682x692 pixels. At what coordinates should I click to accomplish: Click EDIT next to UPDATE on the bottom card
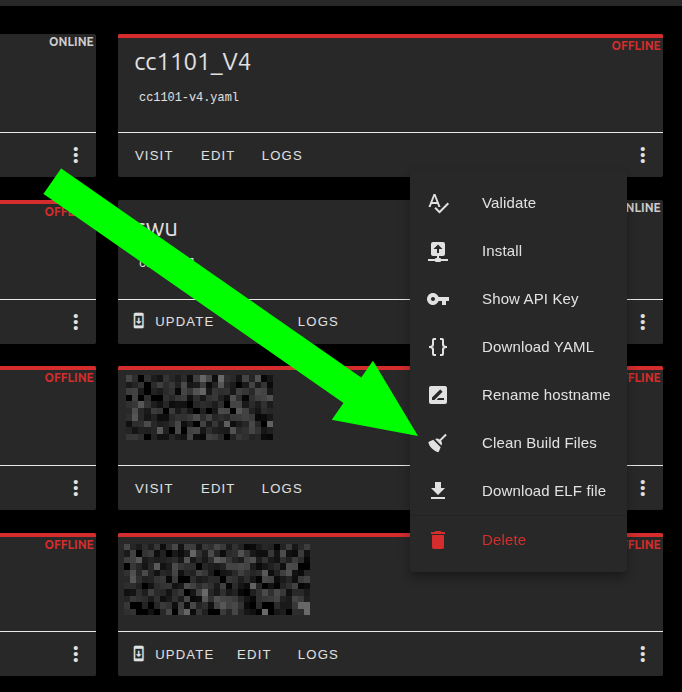tap(254, 654)
